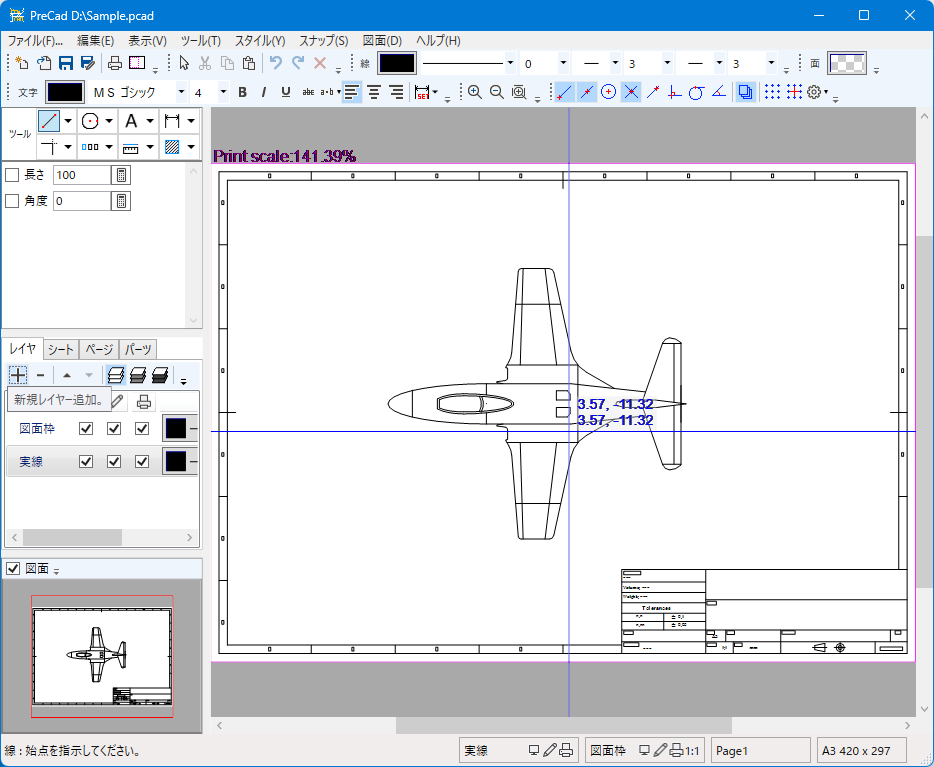The image size is (934, 767).
Task: Open the MS ゴシック font dropdown
Action: click(x=181, y=92)
